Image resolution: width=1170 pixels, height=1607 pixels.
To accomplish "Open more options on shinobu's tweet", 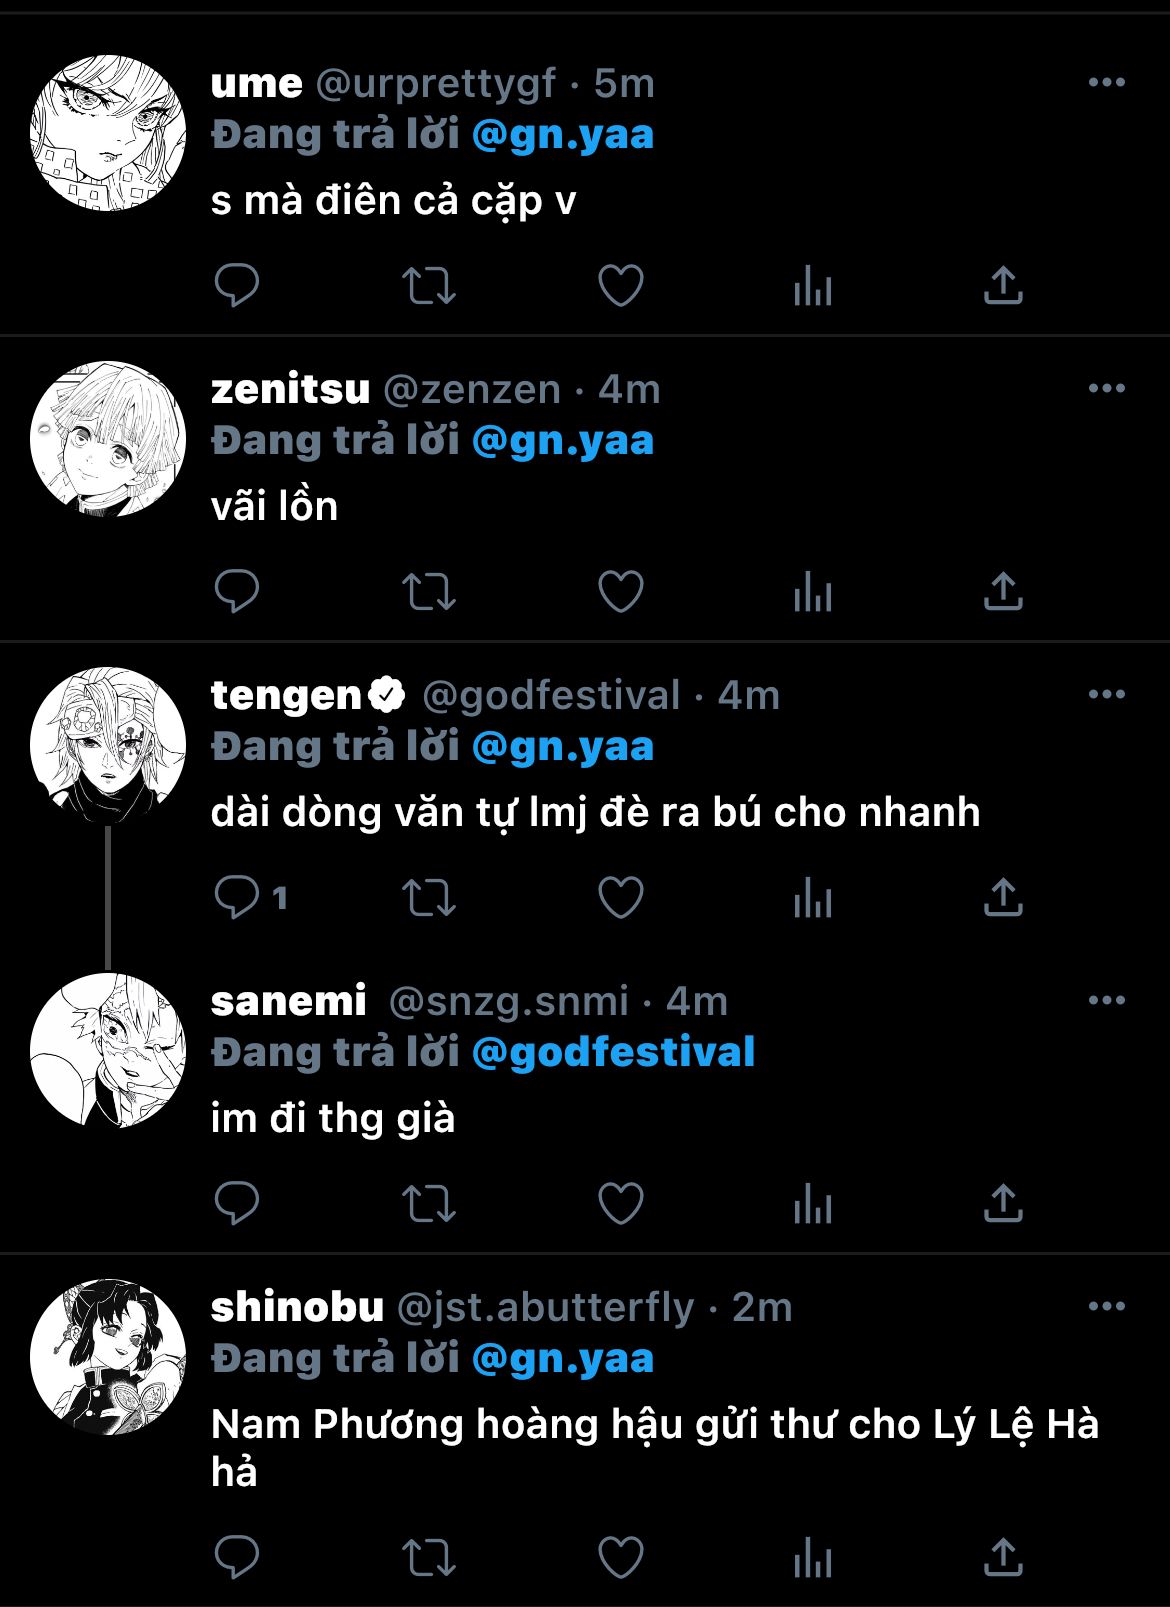I will pyautogui.click(x=1107, y=1307).
